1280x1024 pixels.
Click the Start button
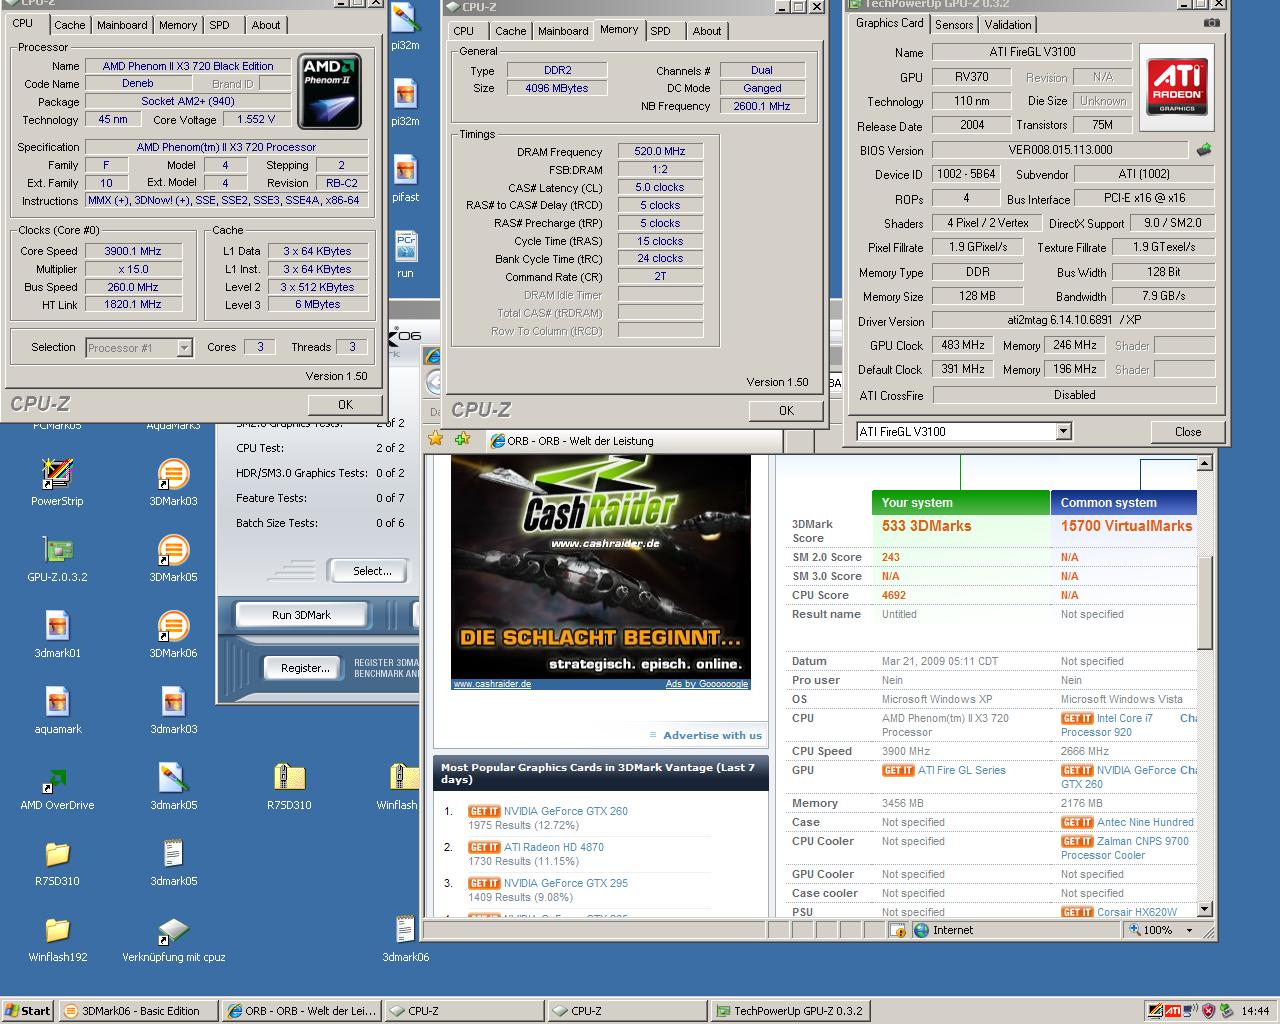[x=28, y=1011]
